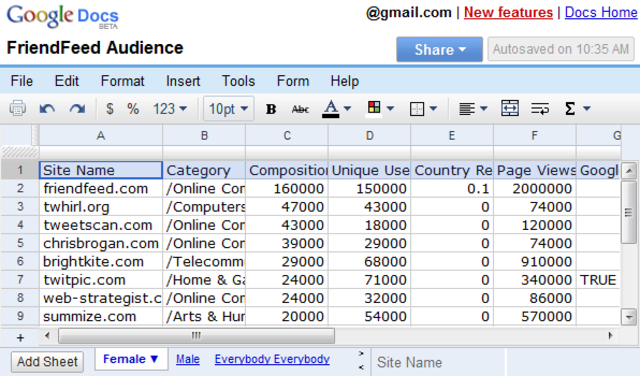The image size is (640, 376).
Task: Click the background color grid icon
Action: [x=374, y=108]
